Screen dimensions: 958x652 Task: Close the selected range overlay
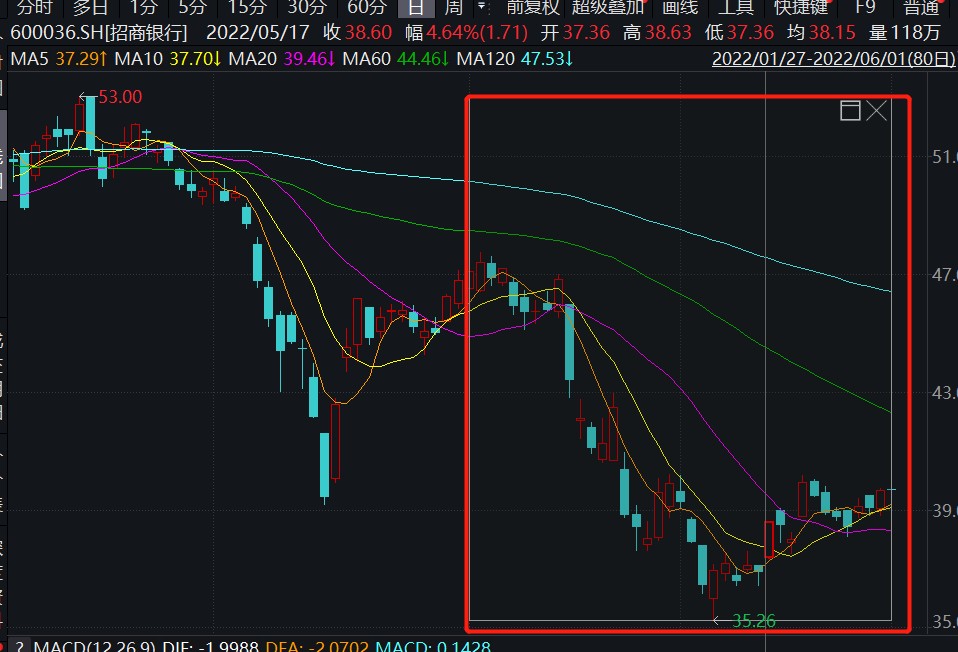877,111
